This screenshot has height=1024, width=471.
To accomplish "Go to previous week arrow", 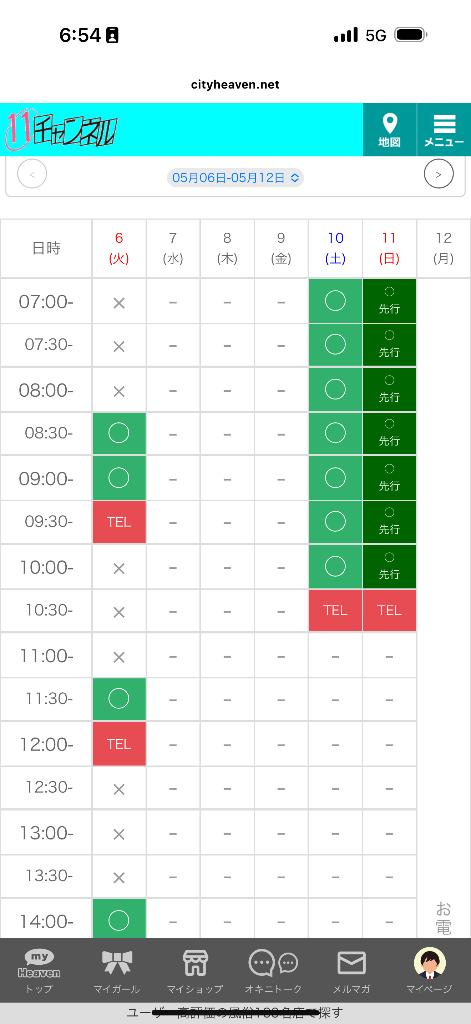I will click(x=32, y=174).
